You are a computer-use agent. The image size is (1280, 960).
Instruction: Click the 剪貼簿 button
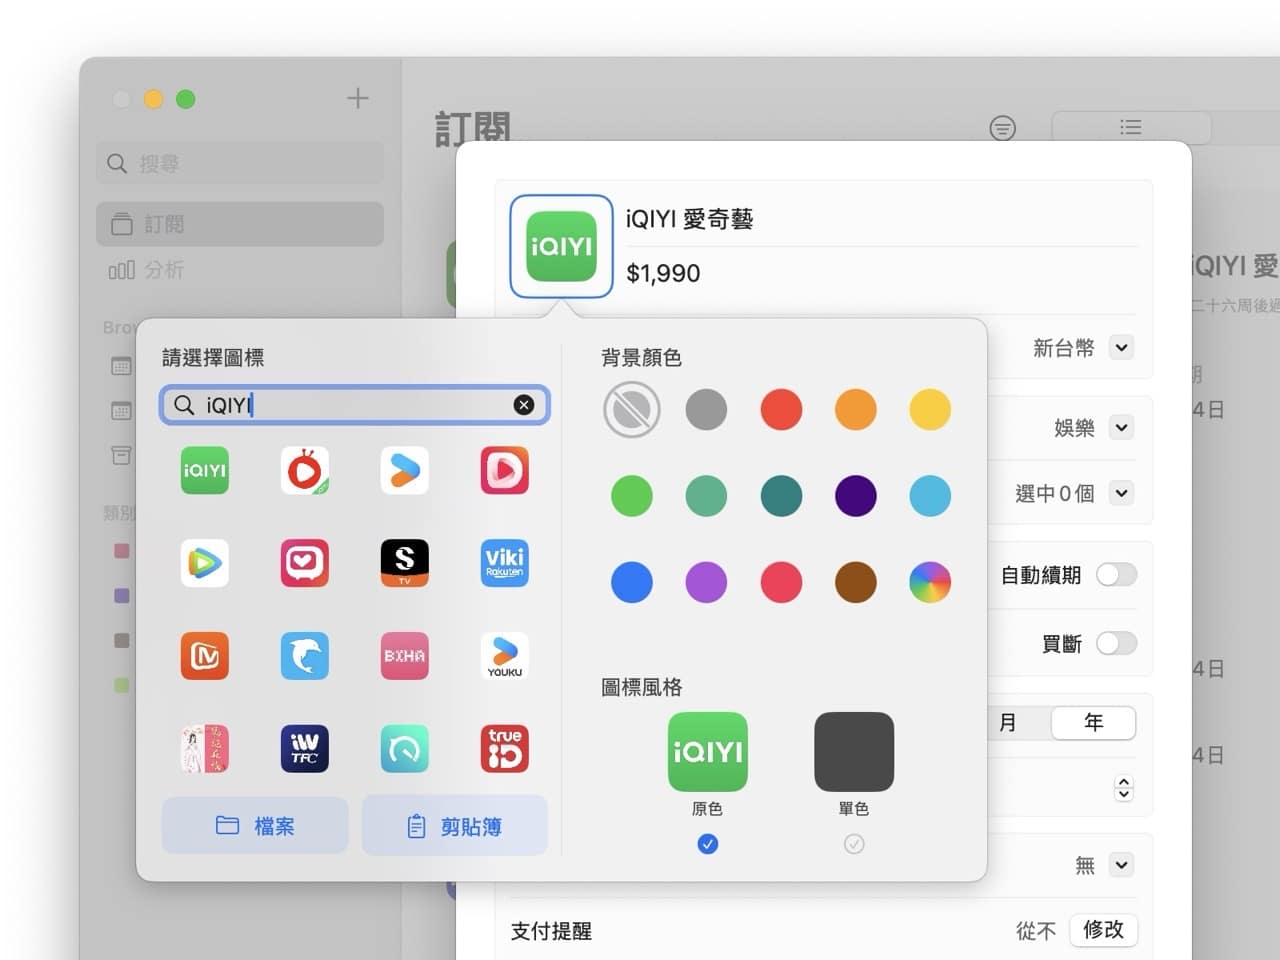pos(455,826)
